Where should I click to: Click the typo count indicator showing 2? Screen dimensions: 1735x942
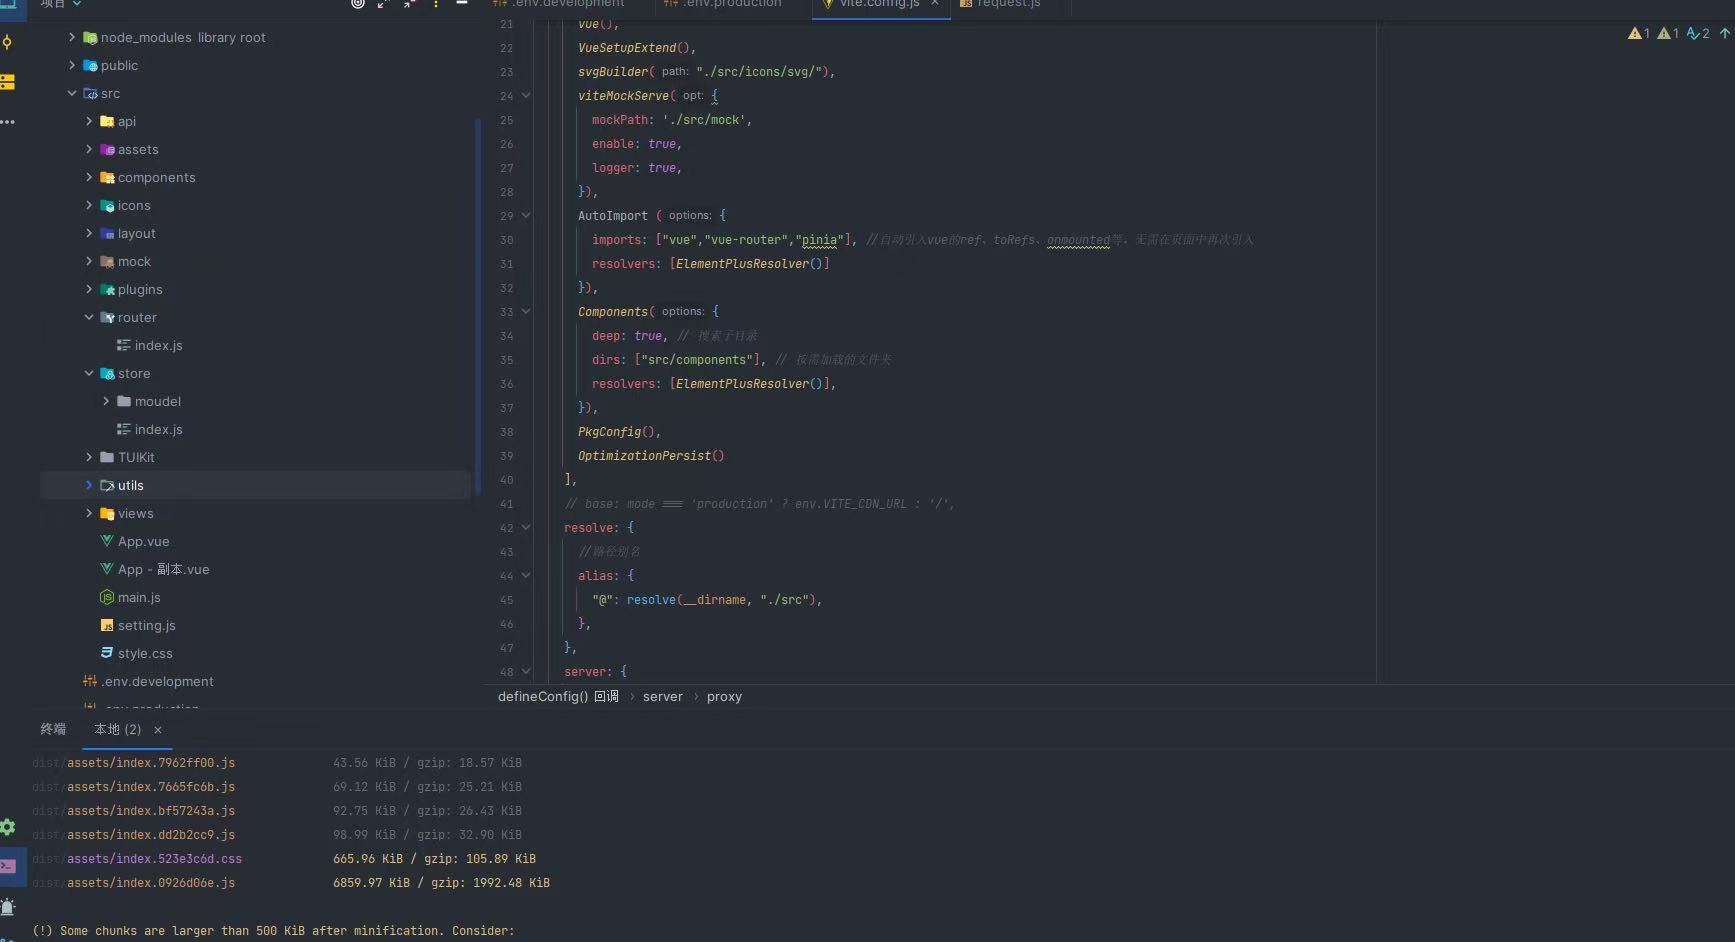1698,34
